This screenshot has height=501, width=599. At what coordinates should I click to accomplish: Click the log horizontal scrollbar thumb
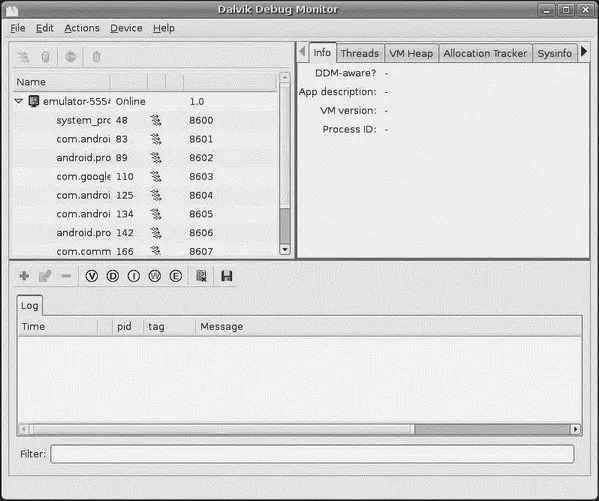pyautogui.click(x=222, y=430)
